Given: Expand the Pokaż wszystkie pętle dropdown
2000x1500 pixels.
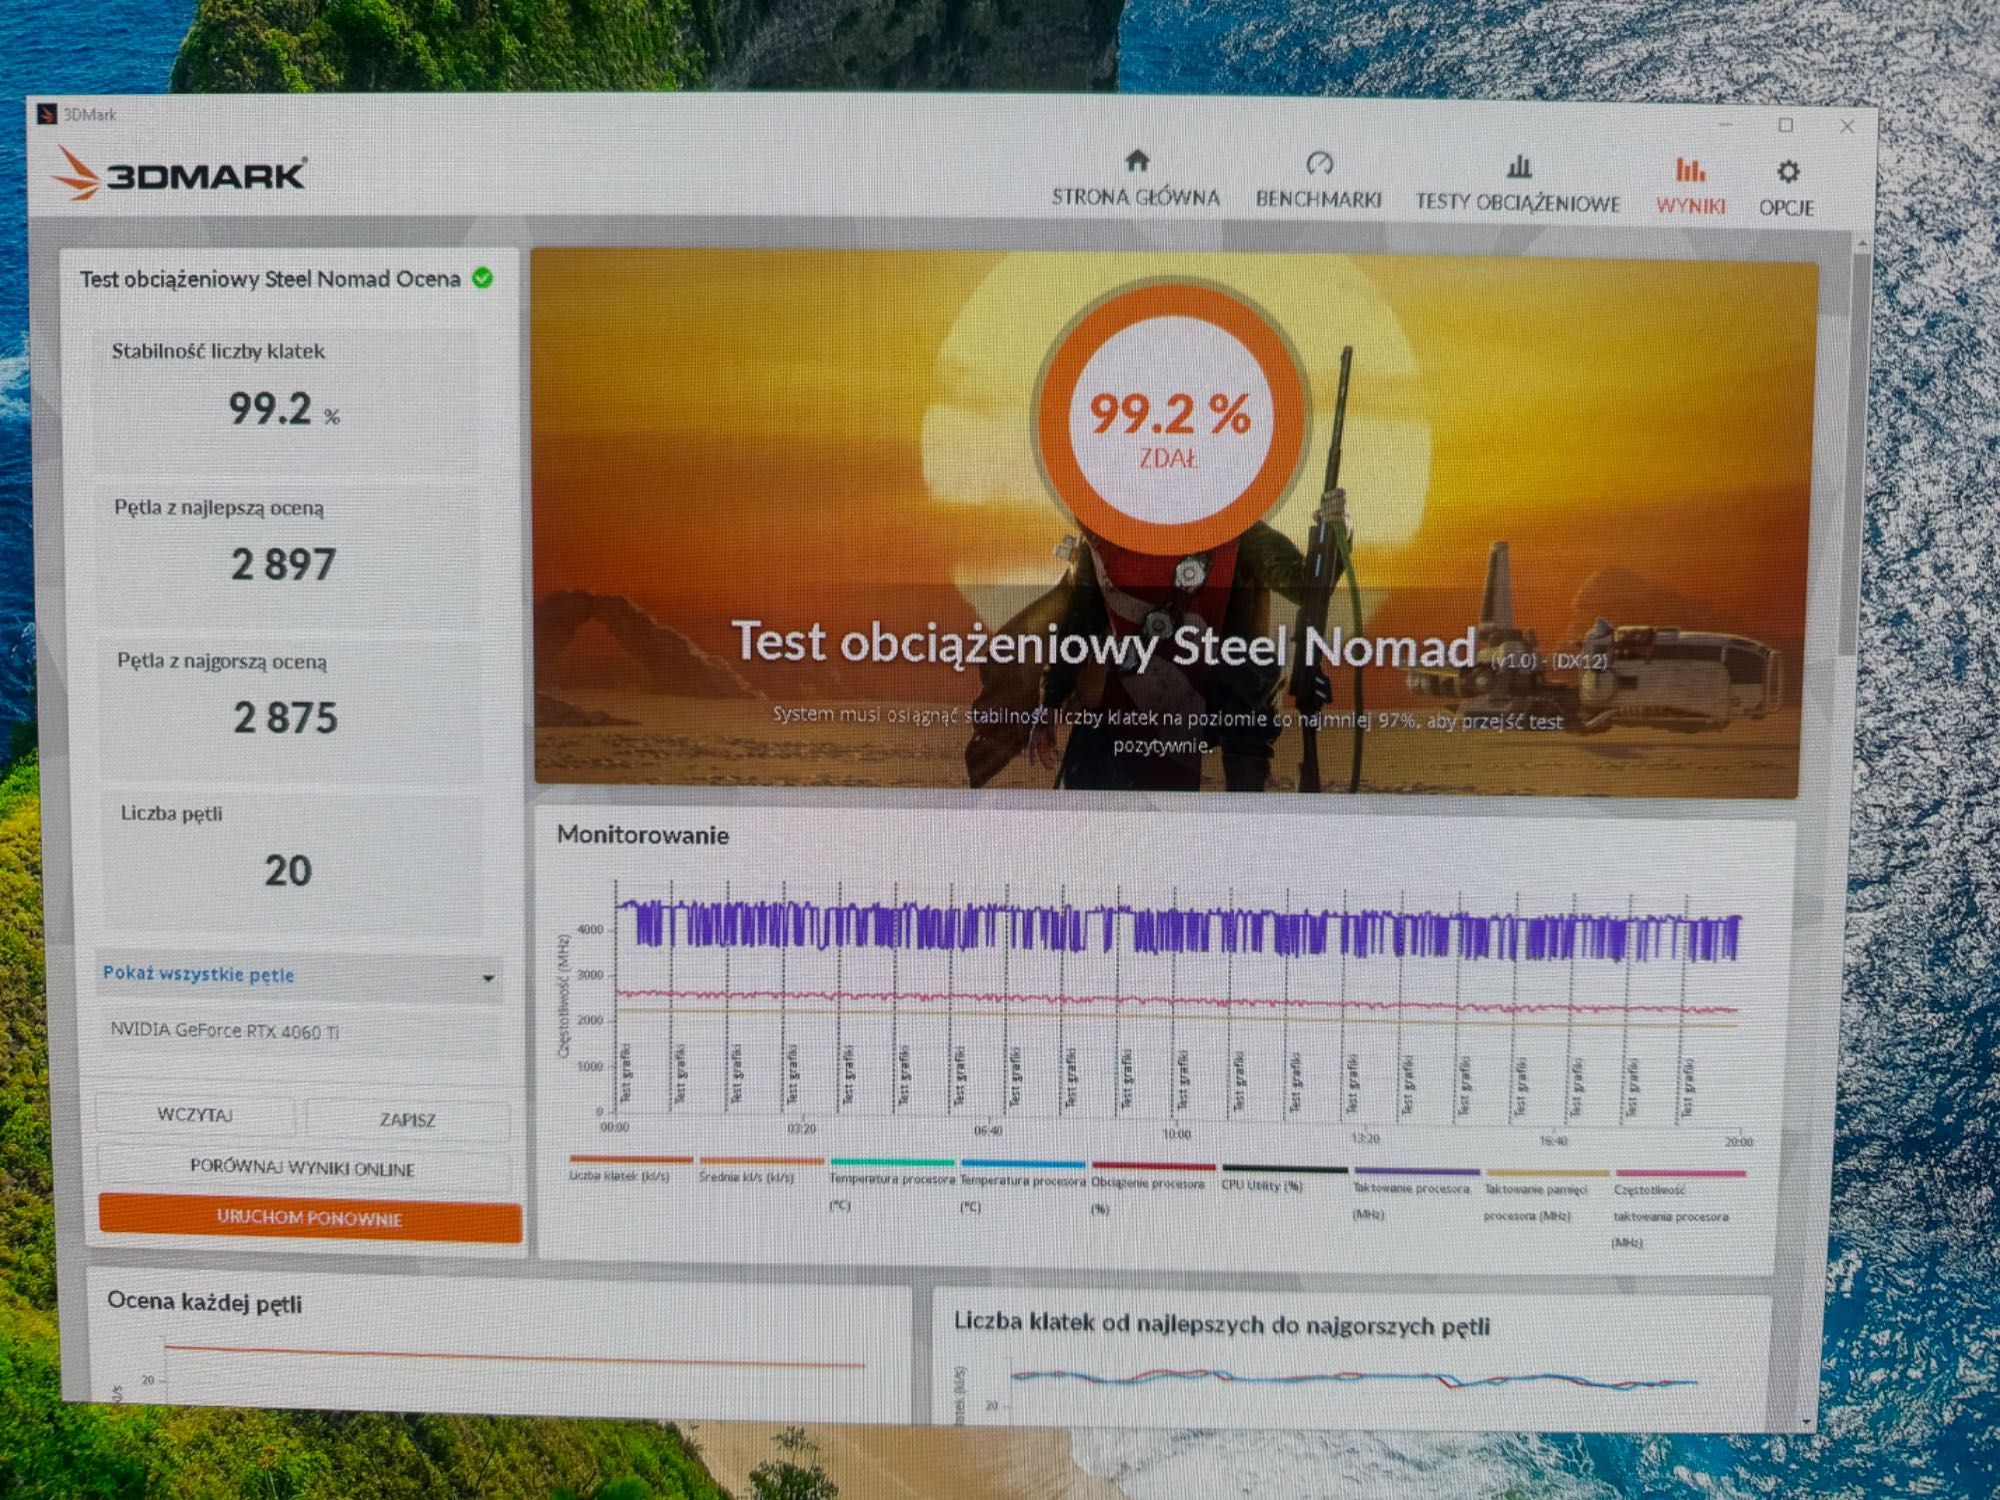Looking at the screenshot, I should click(x=299, y=975).
